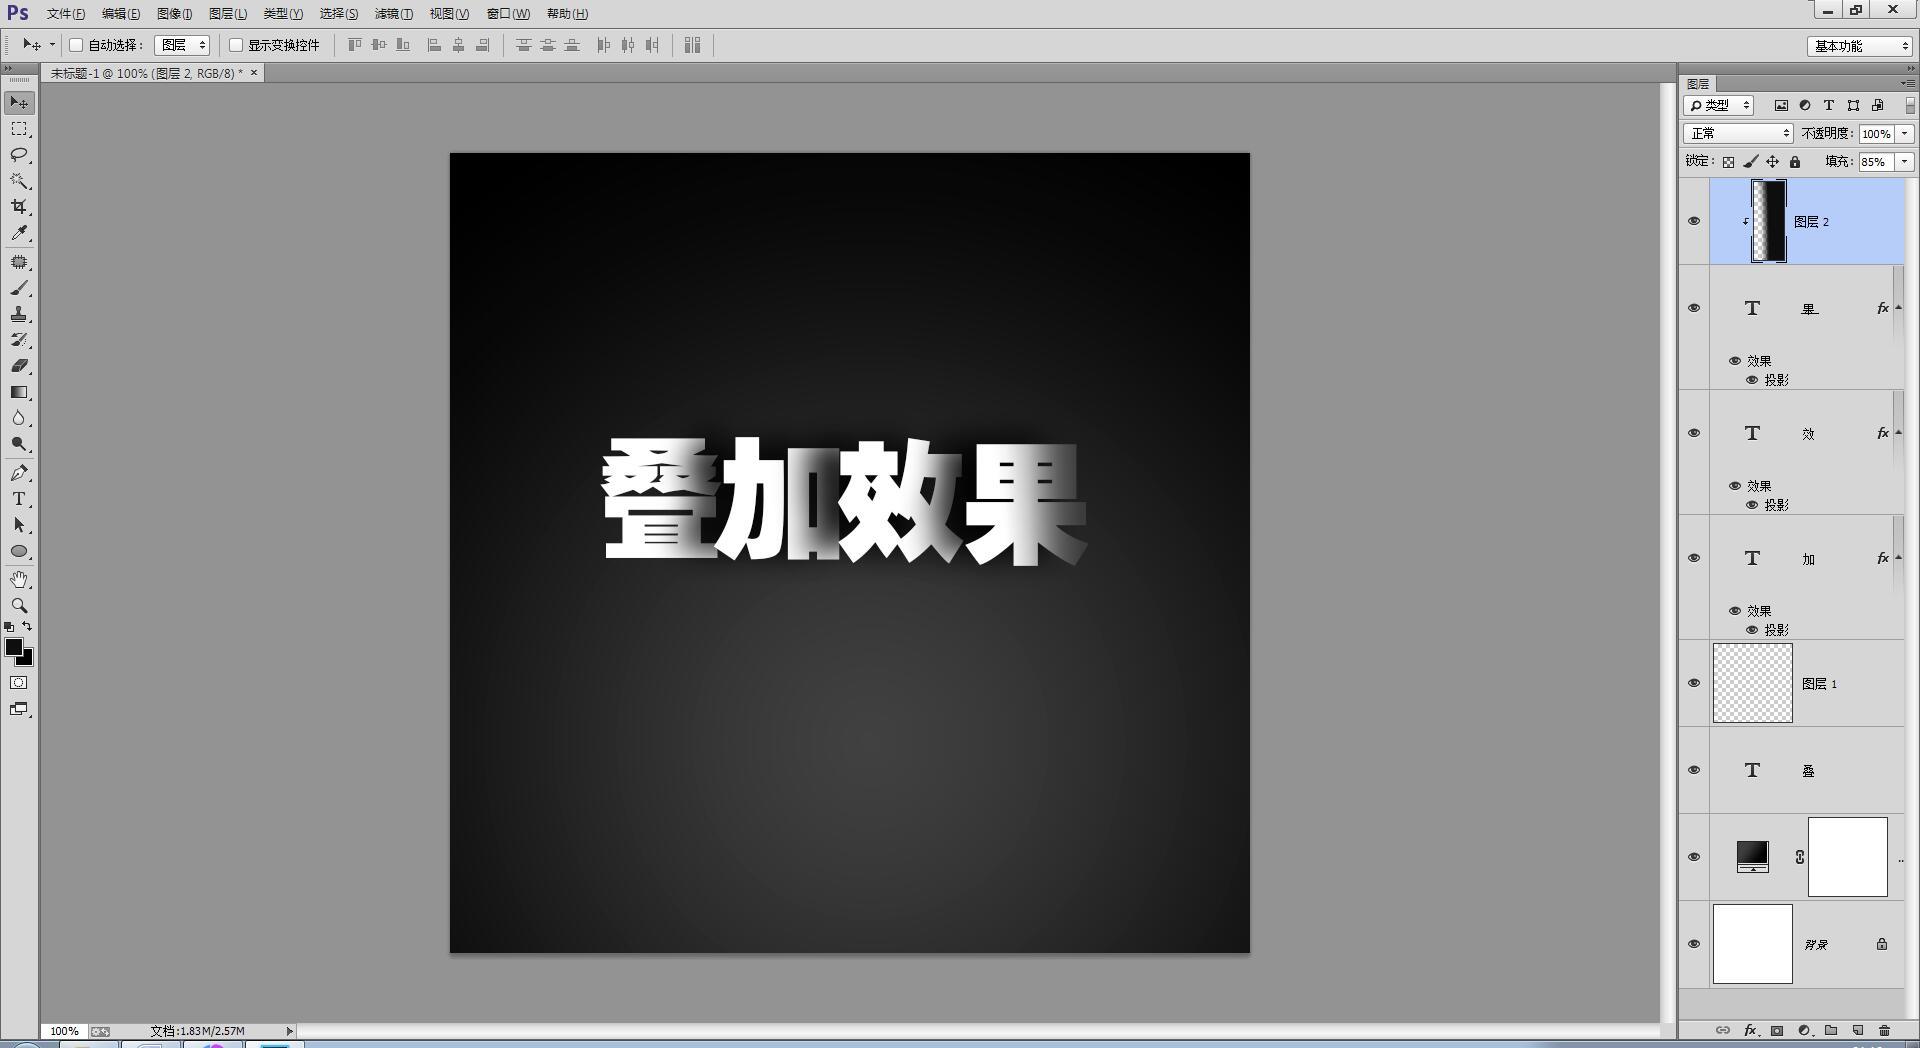Select the Path Selection tool
Viewport: 1920px width, 1048px height.
19,525
